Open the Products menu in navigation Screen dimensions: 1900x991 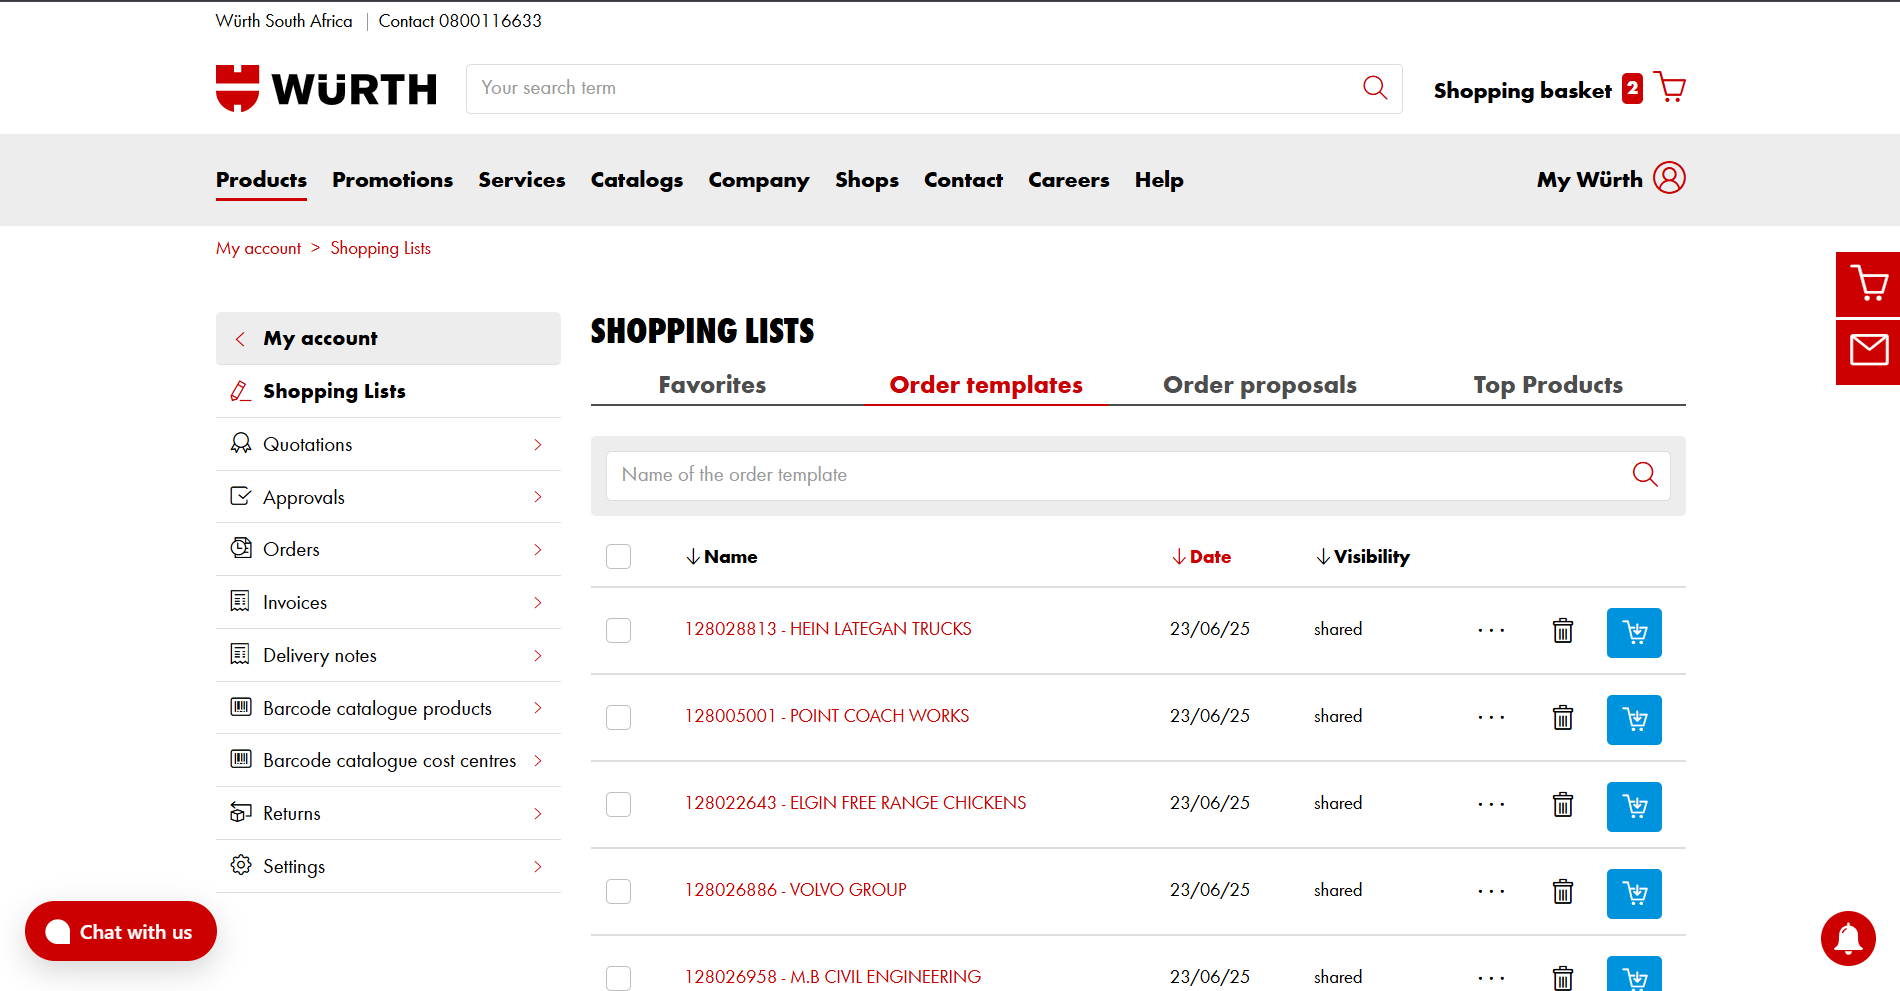pos(261,180)
